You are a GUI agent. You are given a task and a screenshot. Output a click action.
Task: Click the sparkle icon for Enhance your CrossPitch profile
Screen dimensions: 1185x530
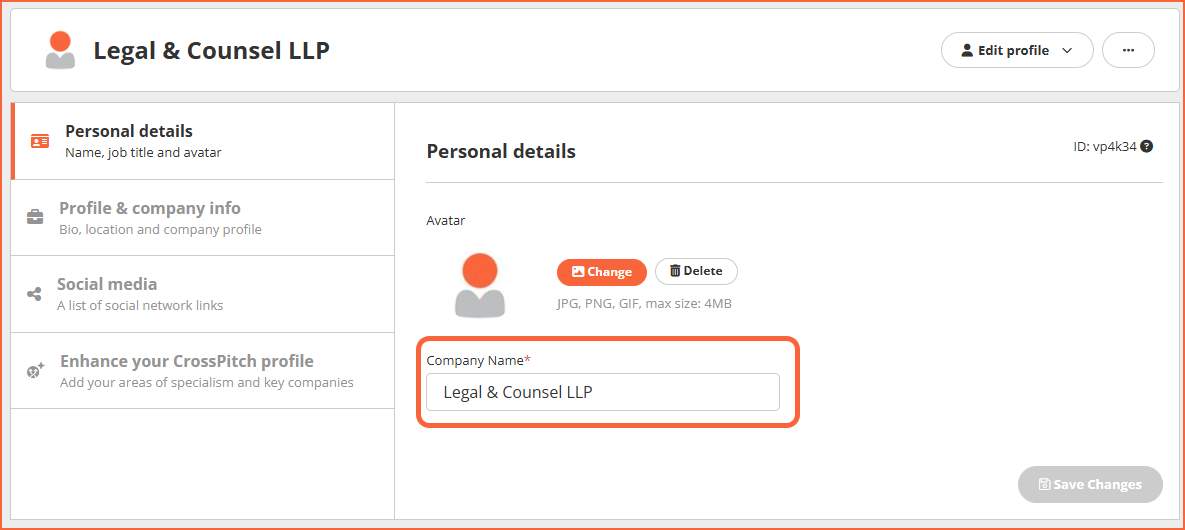[36, 370]
